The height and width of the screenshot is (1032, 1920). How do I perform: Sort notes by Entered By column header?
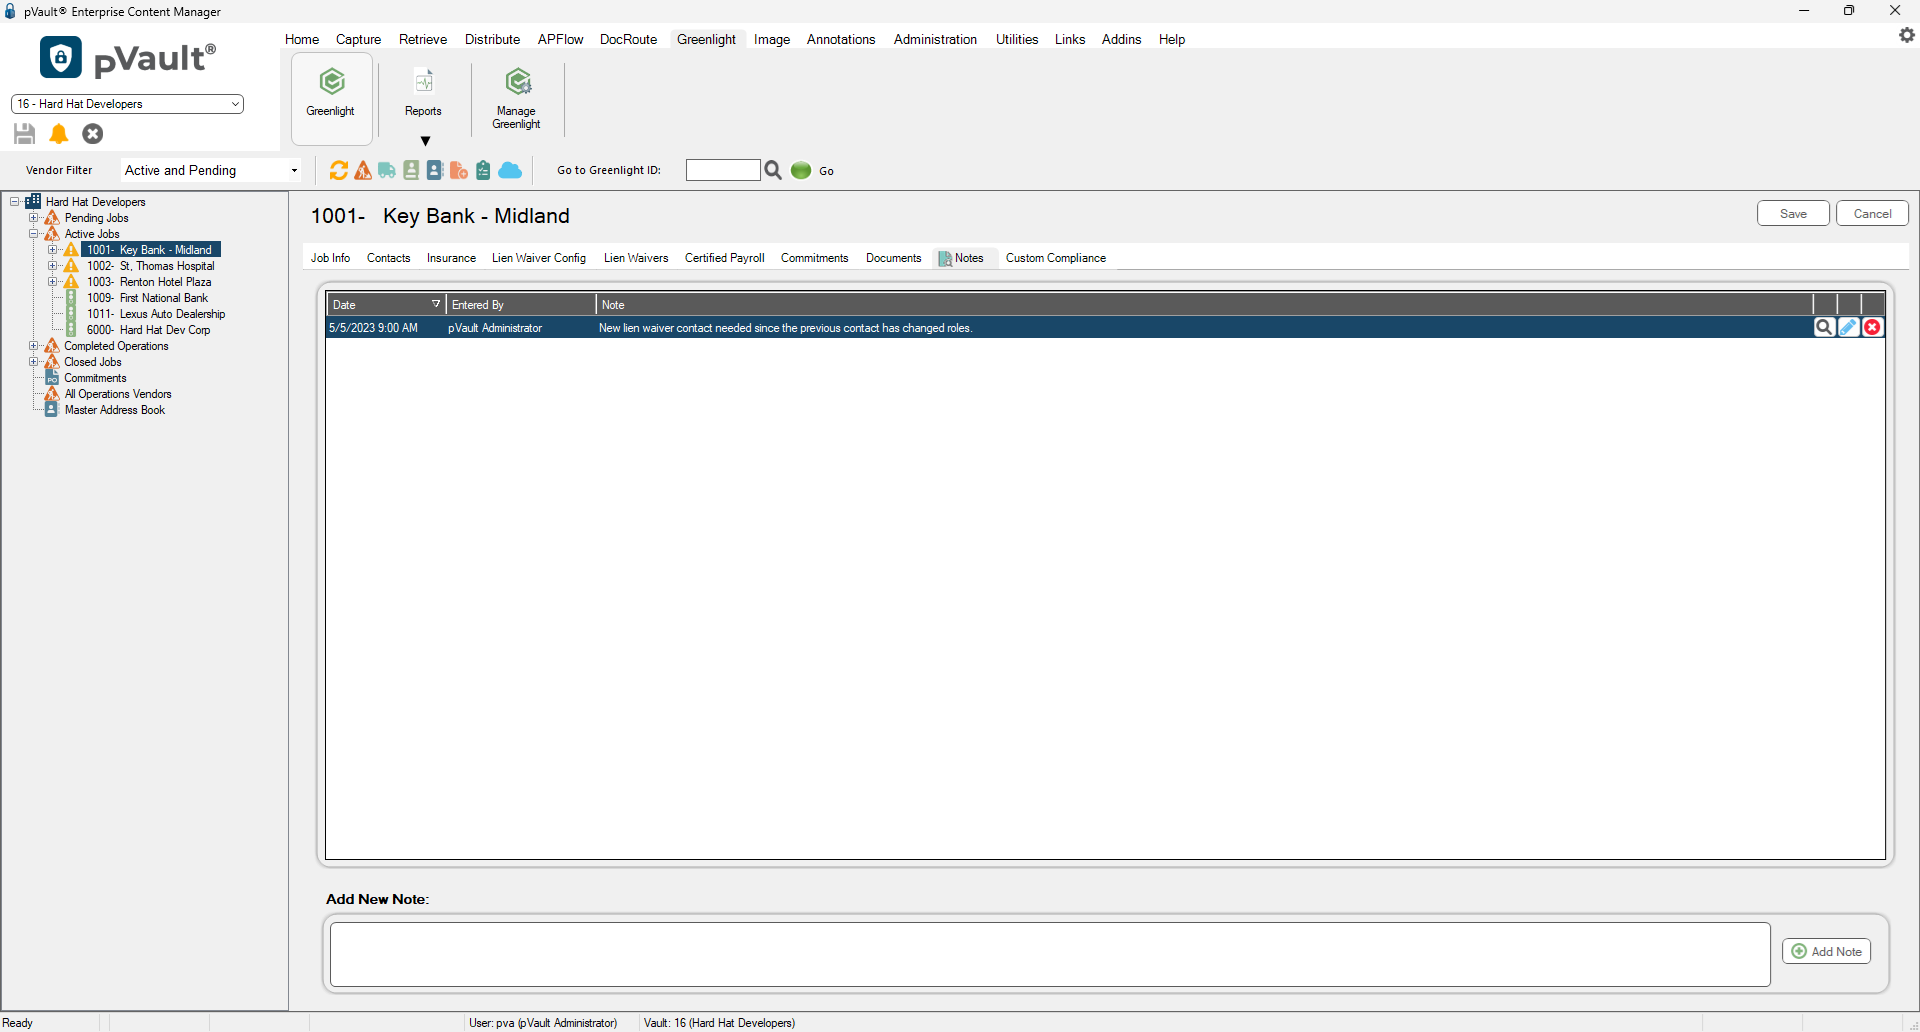coord(521,304)
